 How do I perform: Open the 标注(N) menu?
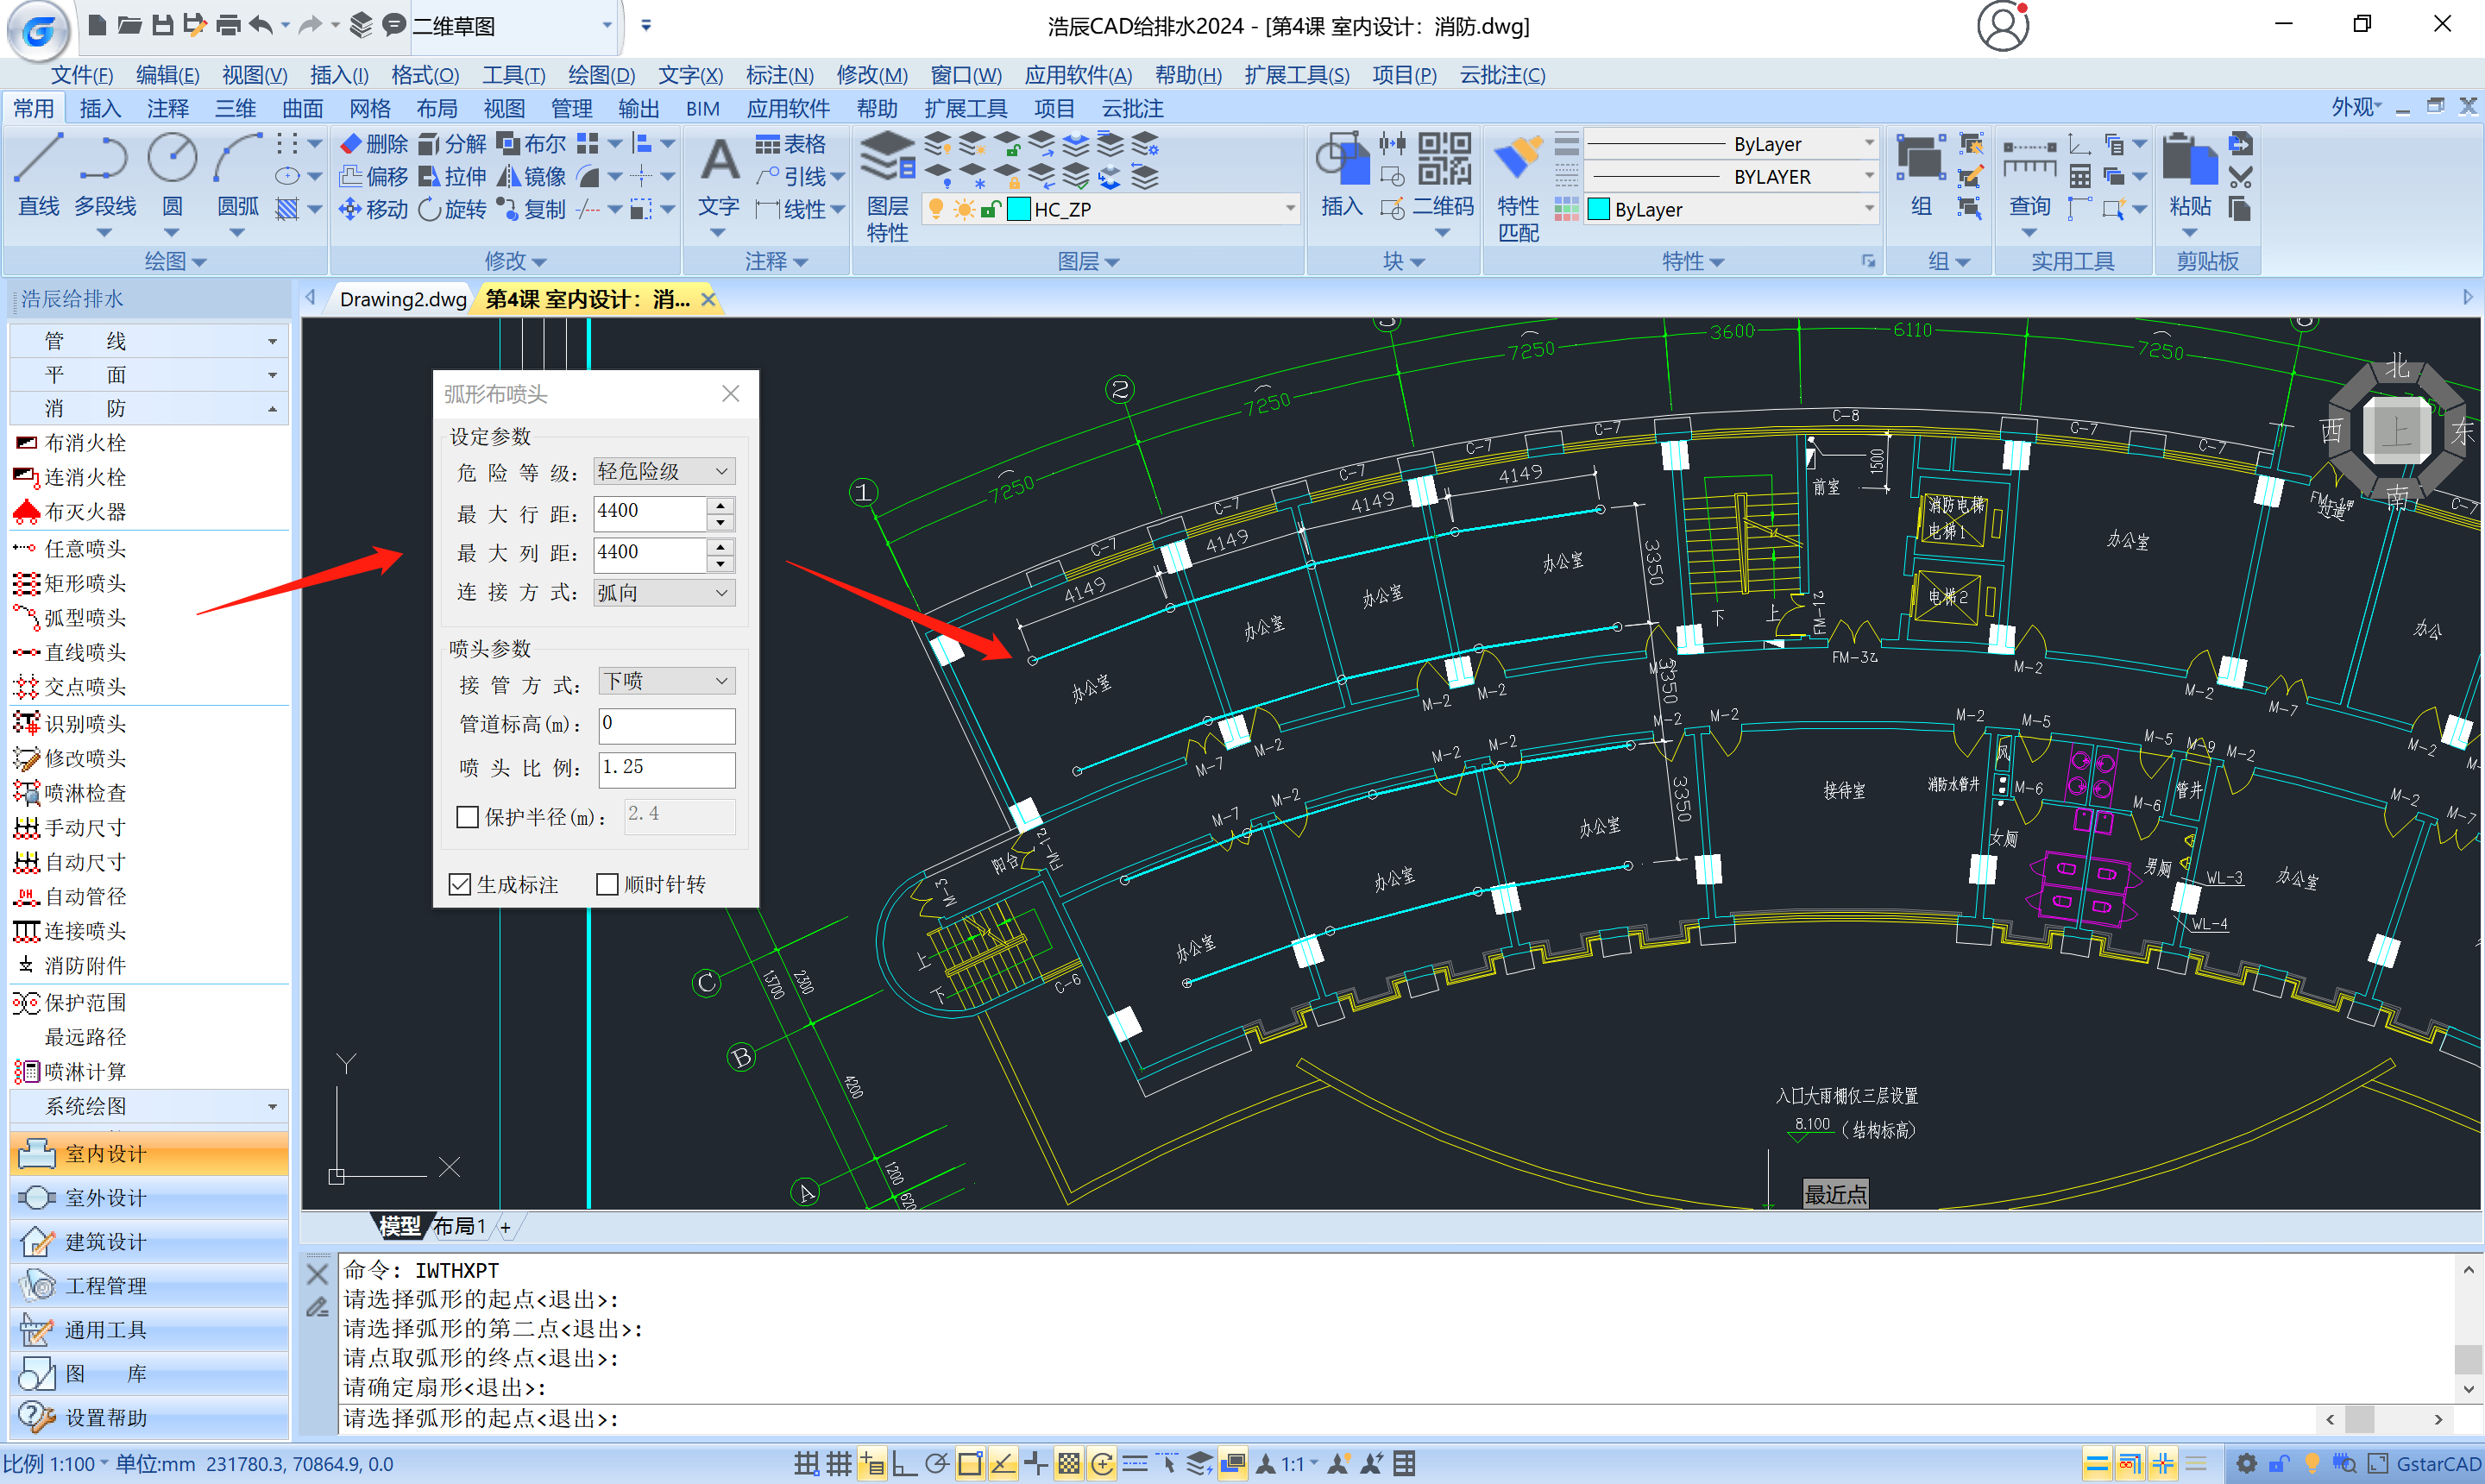[779, 75]
